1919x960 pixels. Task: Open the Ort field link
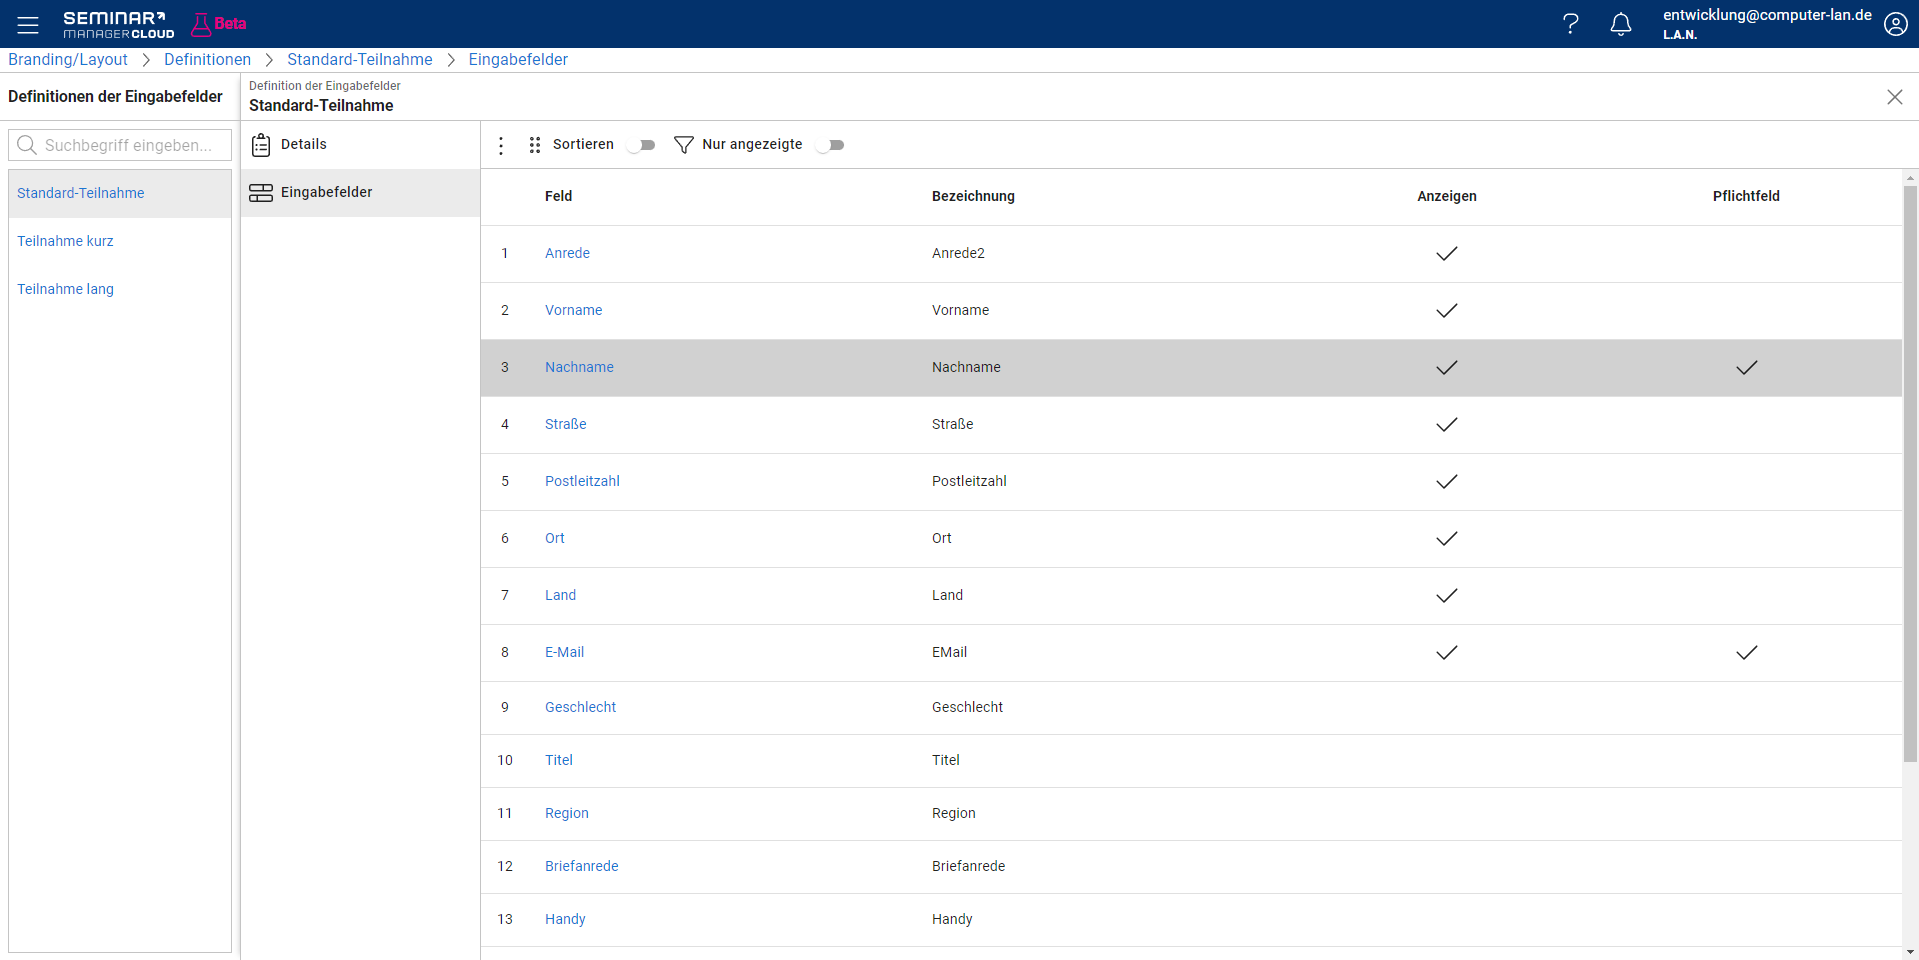pyautogui.click(x=555, y=539)
